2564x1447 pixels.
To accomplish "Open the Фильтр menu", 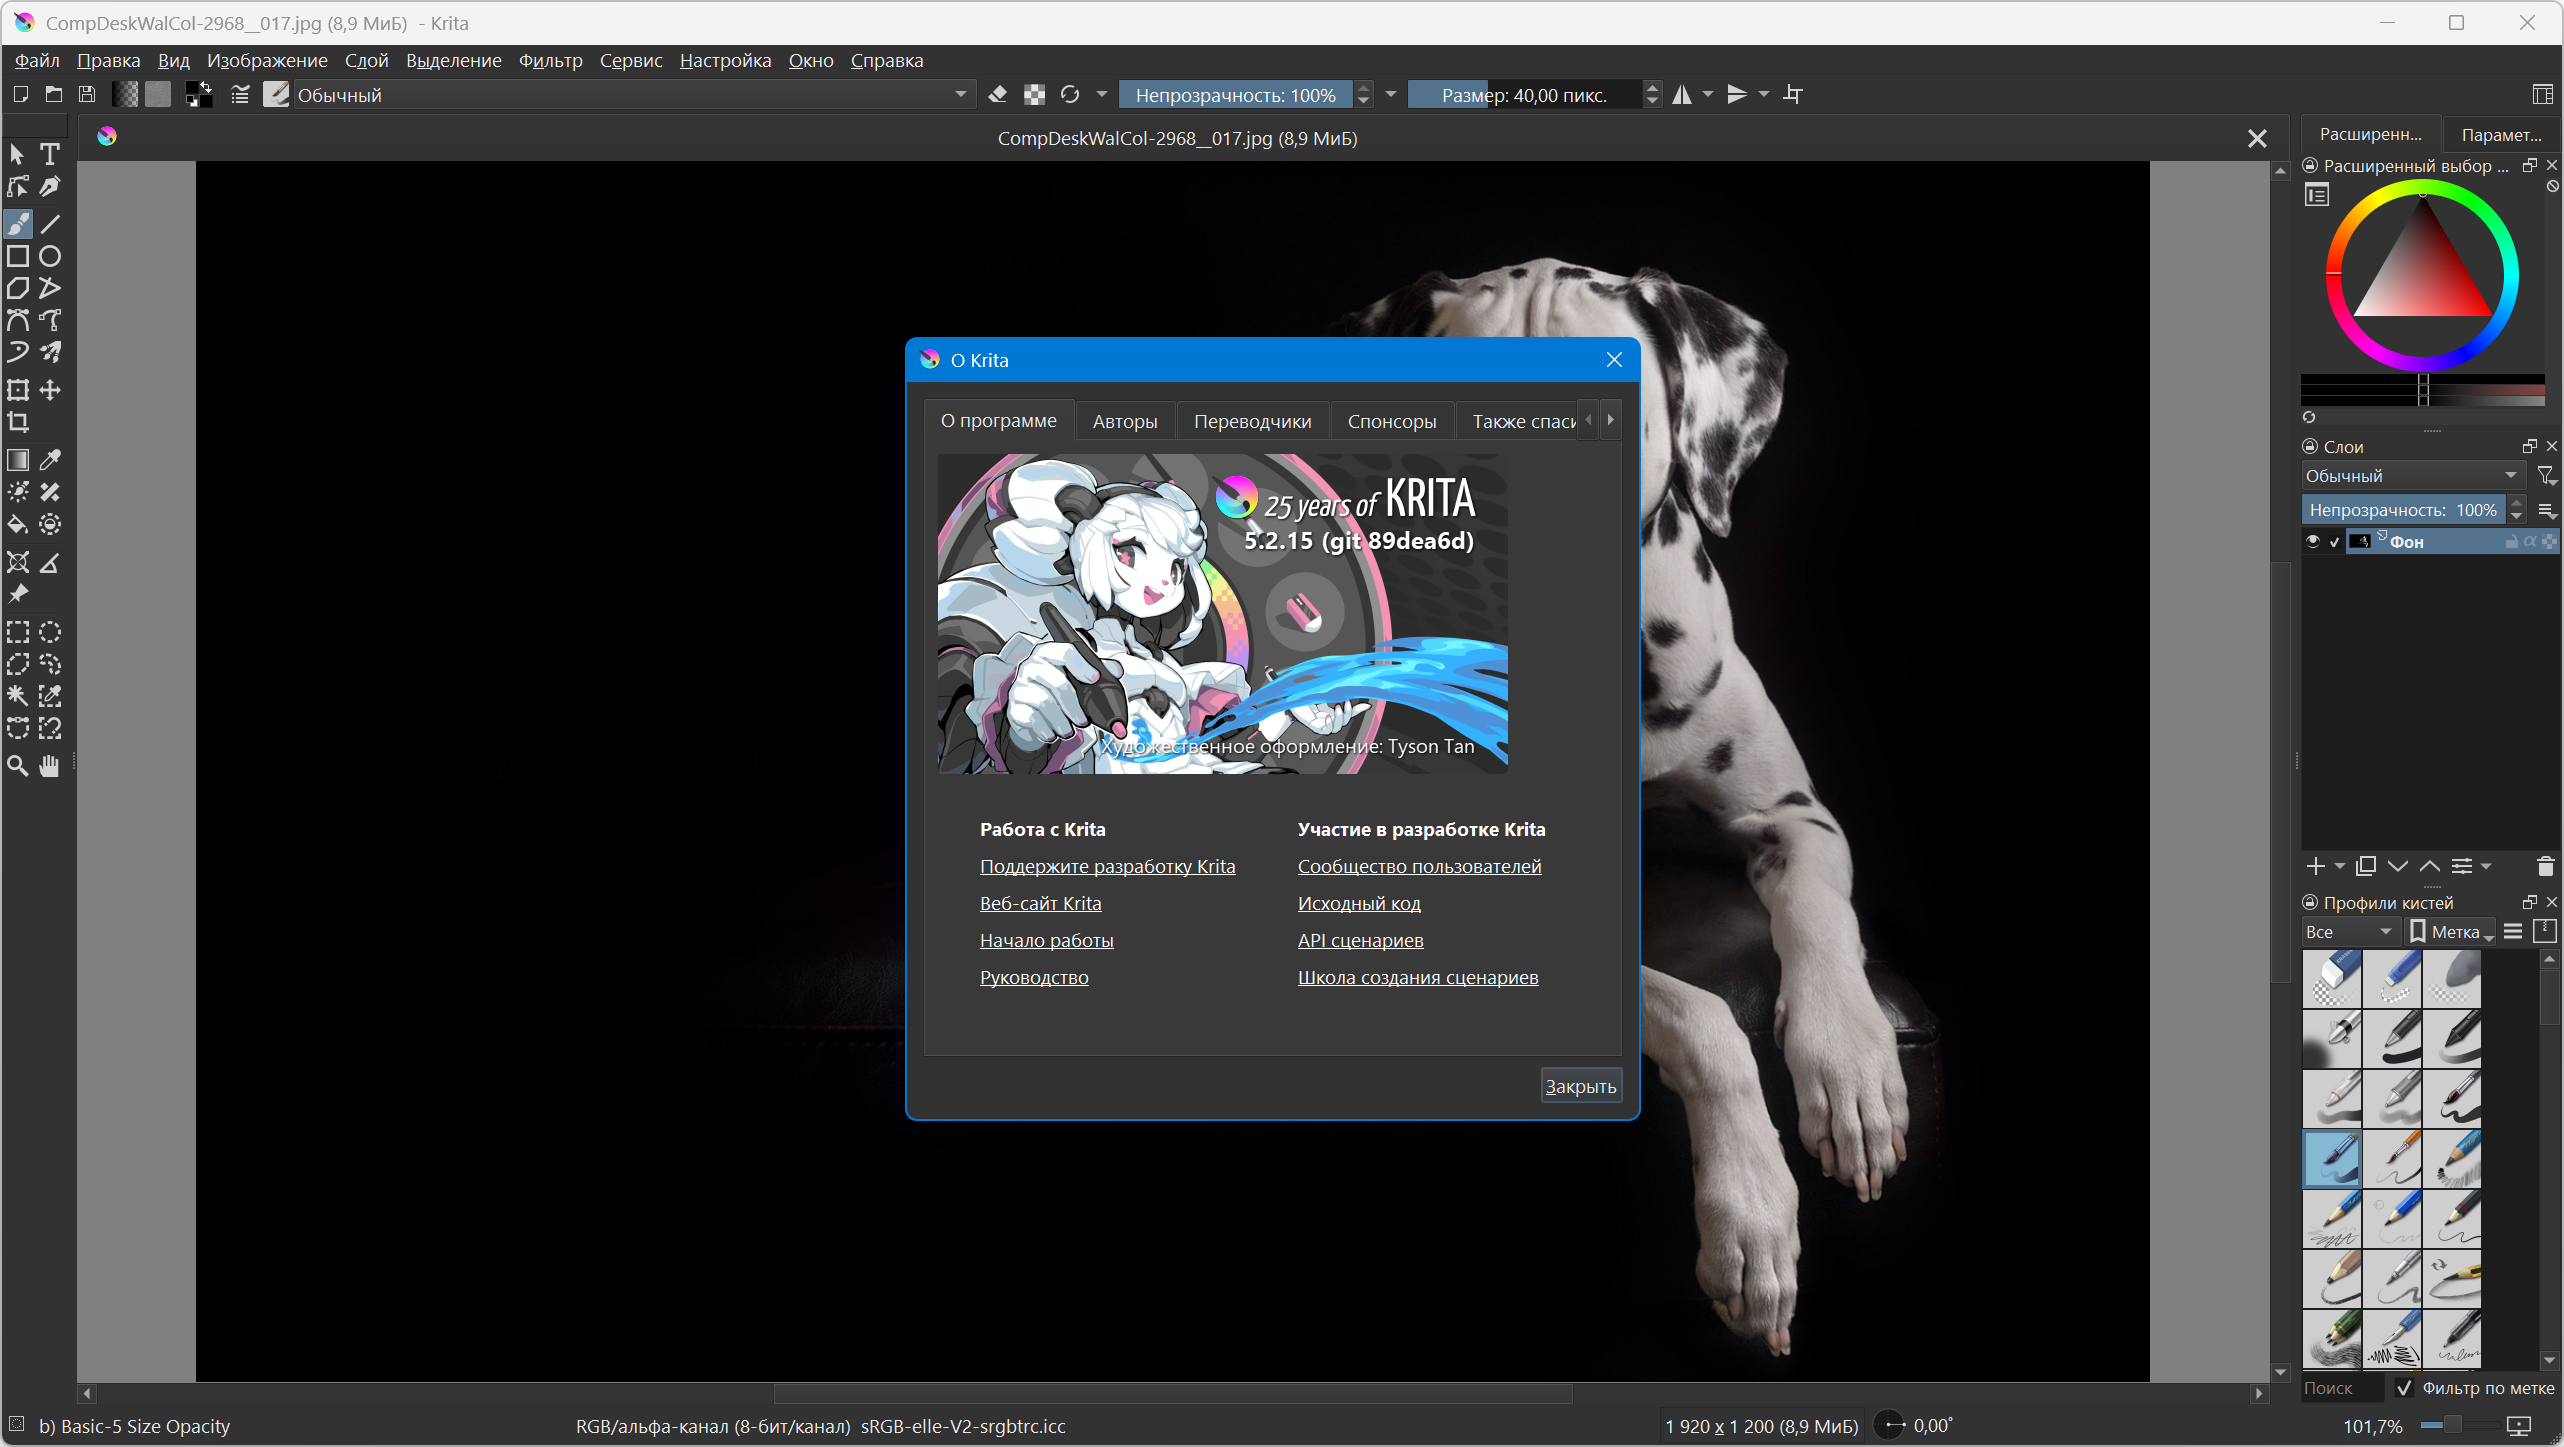I will (550, 61).
